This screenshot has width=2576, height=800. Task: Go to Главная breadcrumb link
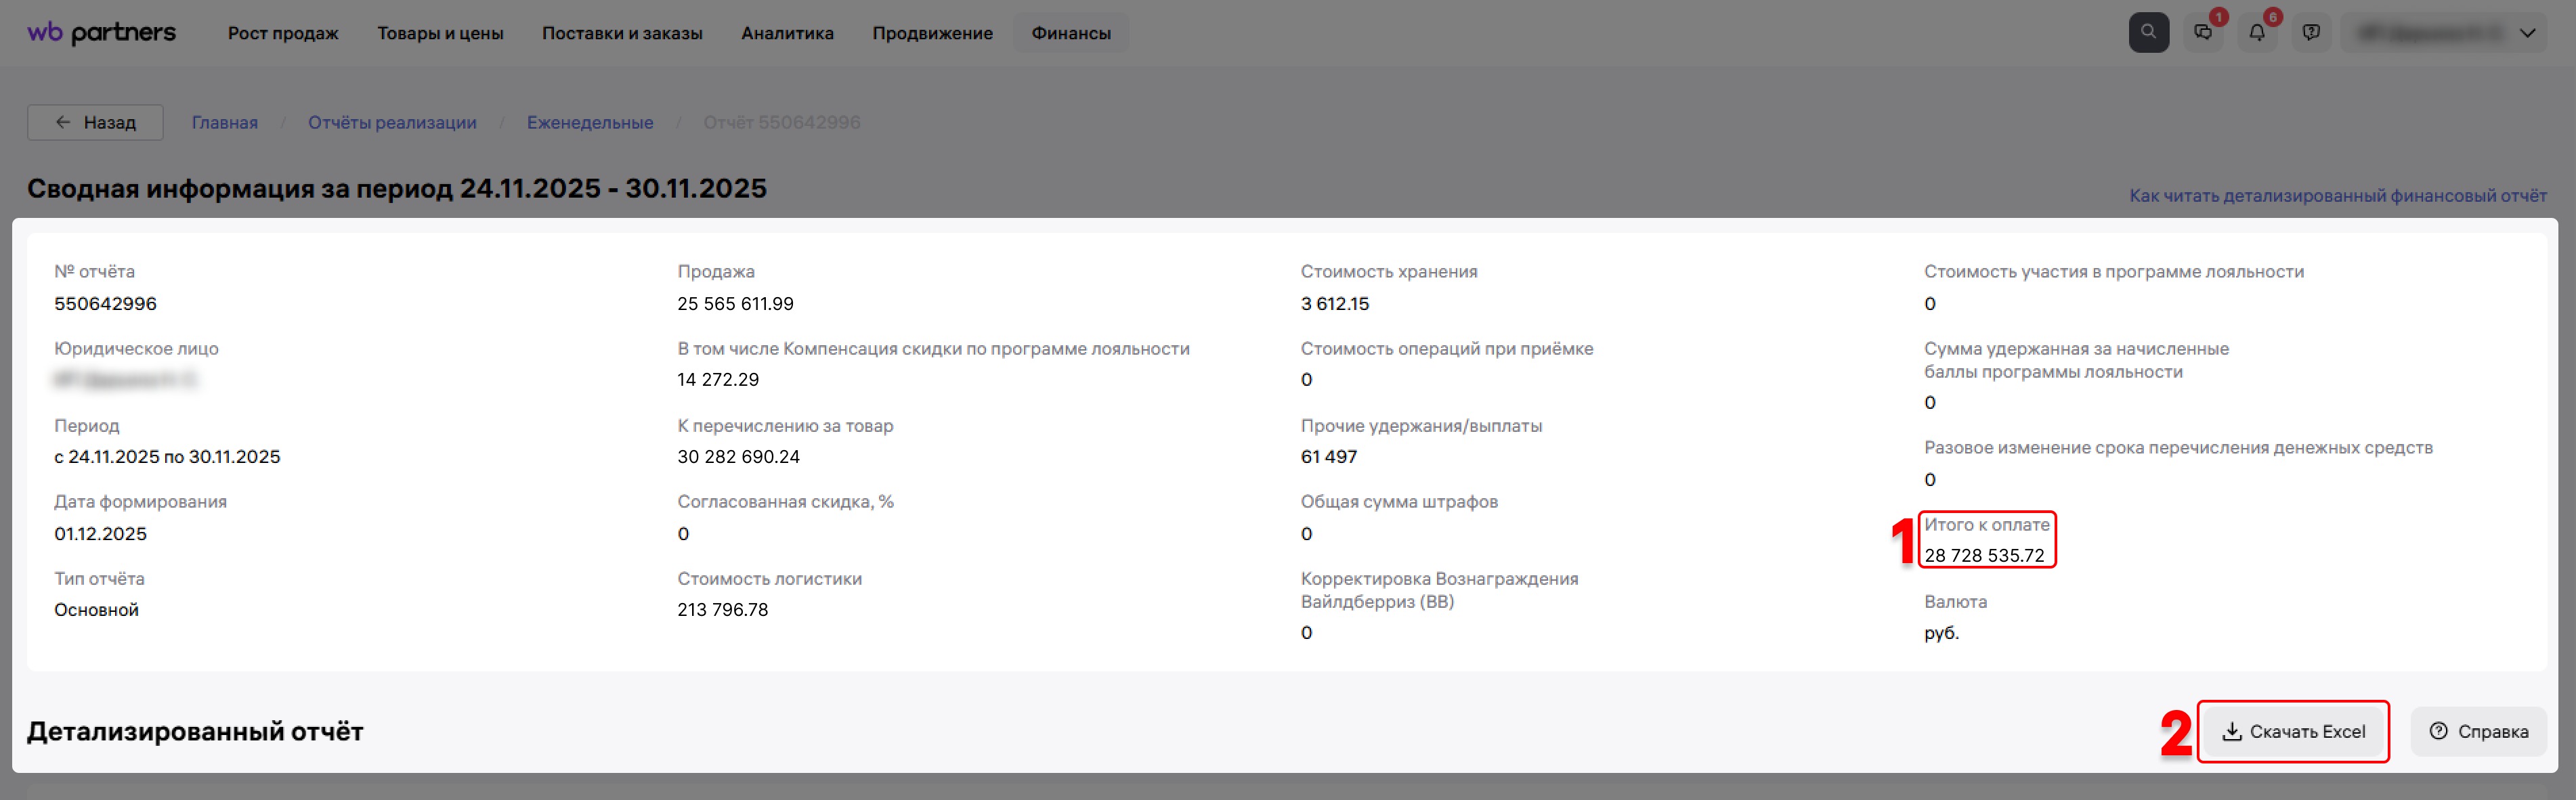[225, 122]
